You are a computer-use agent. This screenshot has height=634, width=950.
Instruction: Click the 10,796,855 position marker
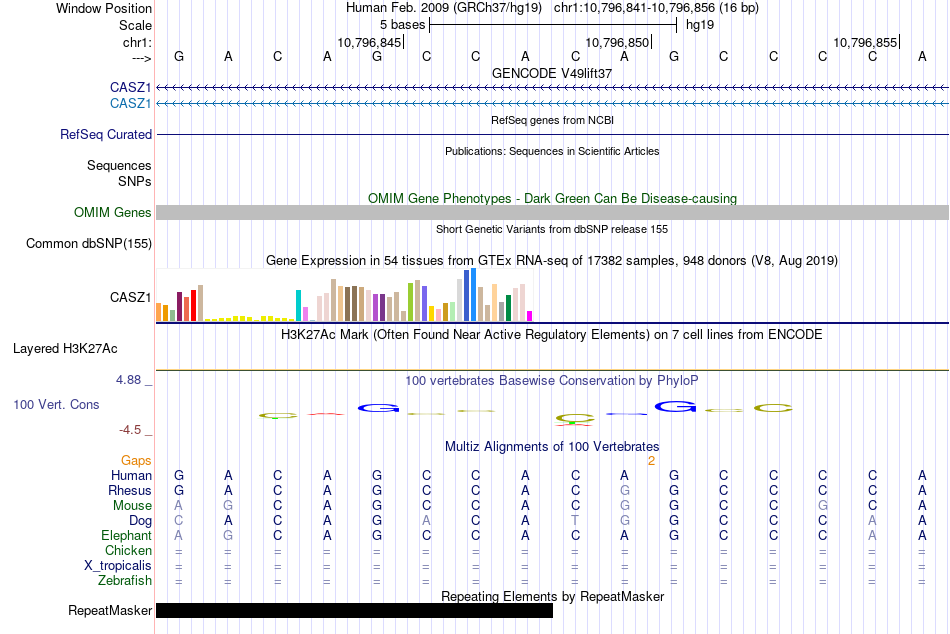865,42
